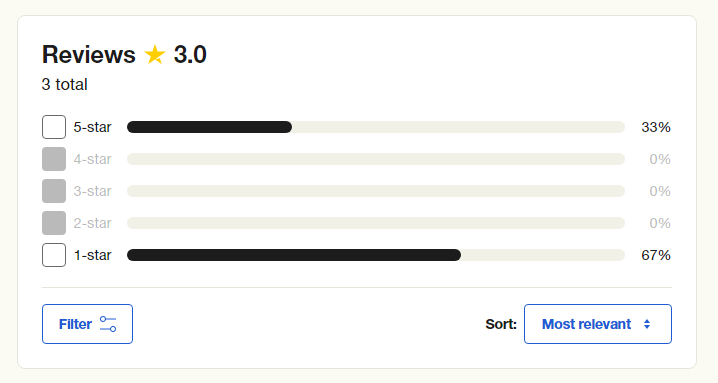Click the empty 2-star rating bar
The image size is (718, 383).
(375, 223)
